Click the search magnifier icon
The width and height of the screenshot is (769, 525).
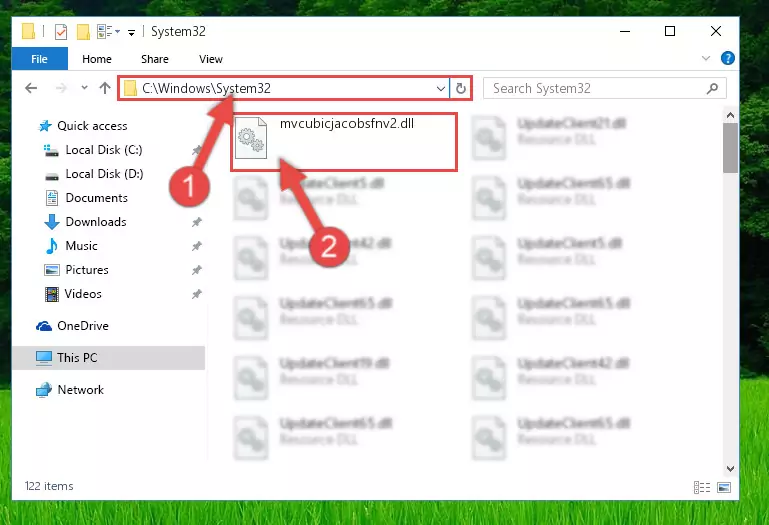pos(712,88)
